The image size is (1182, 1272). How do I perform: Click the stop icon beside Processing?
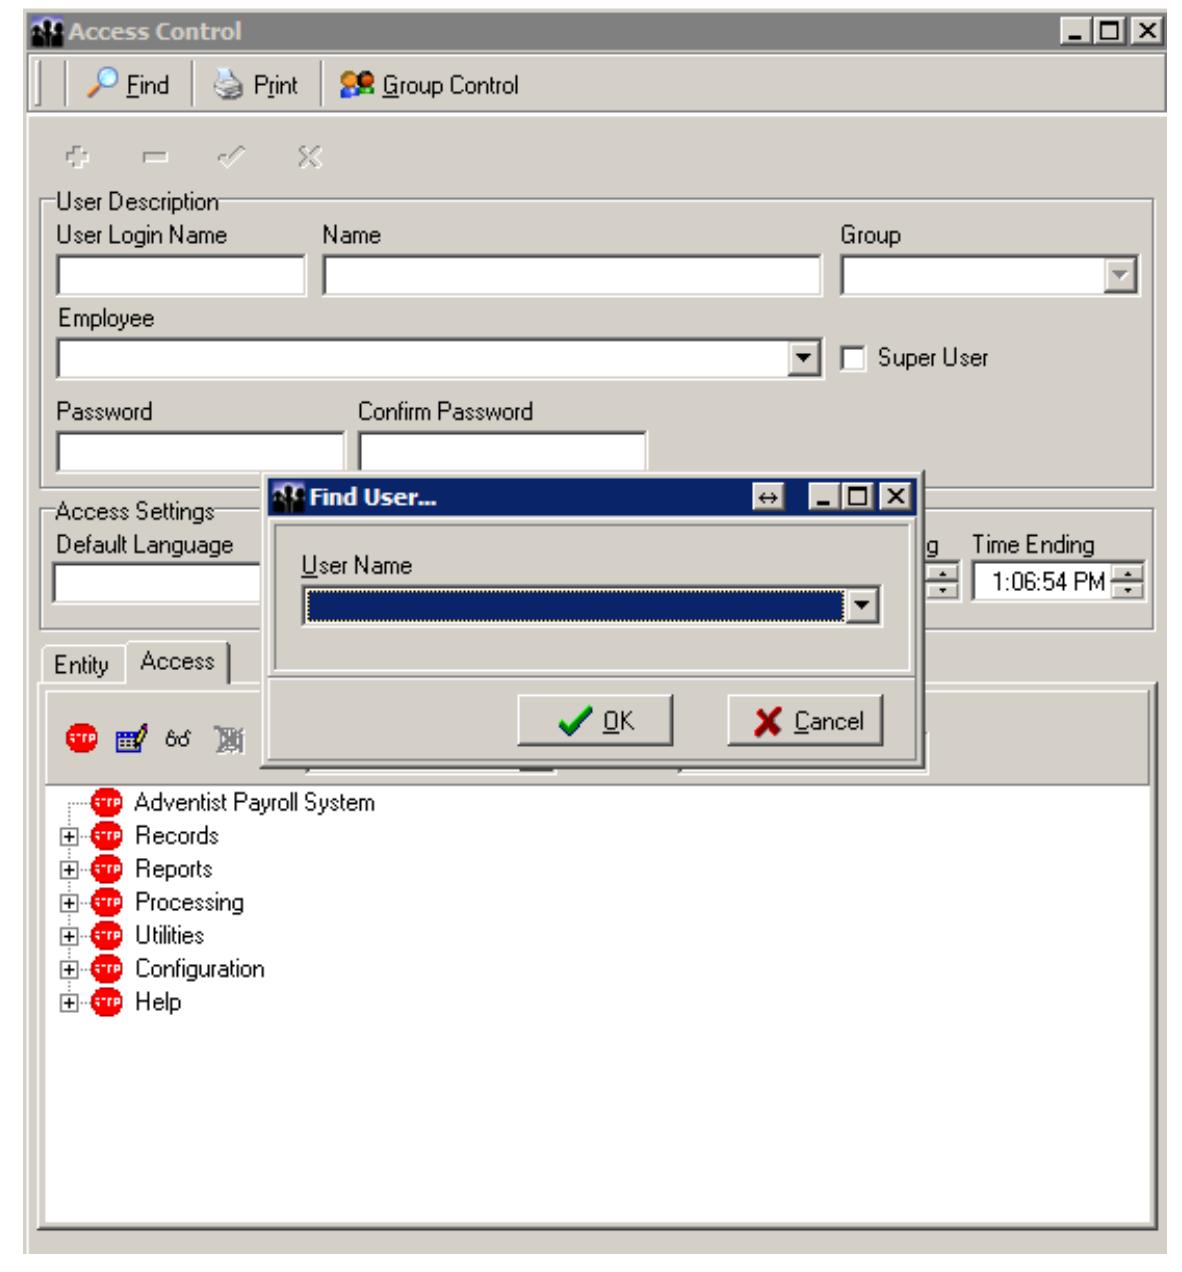(x=106, y=902)
